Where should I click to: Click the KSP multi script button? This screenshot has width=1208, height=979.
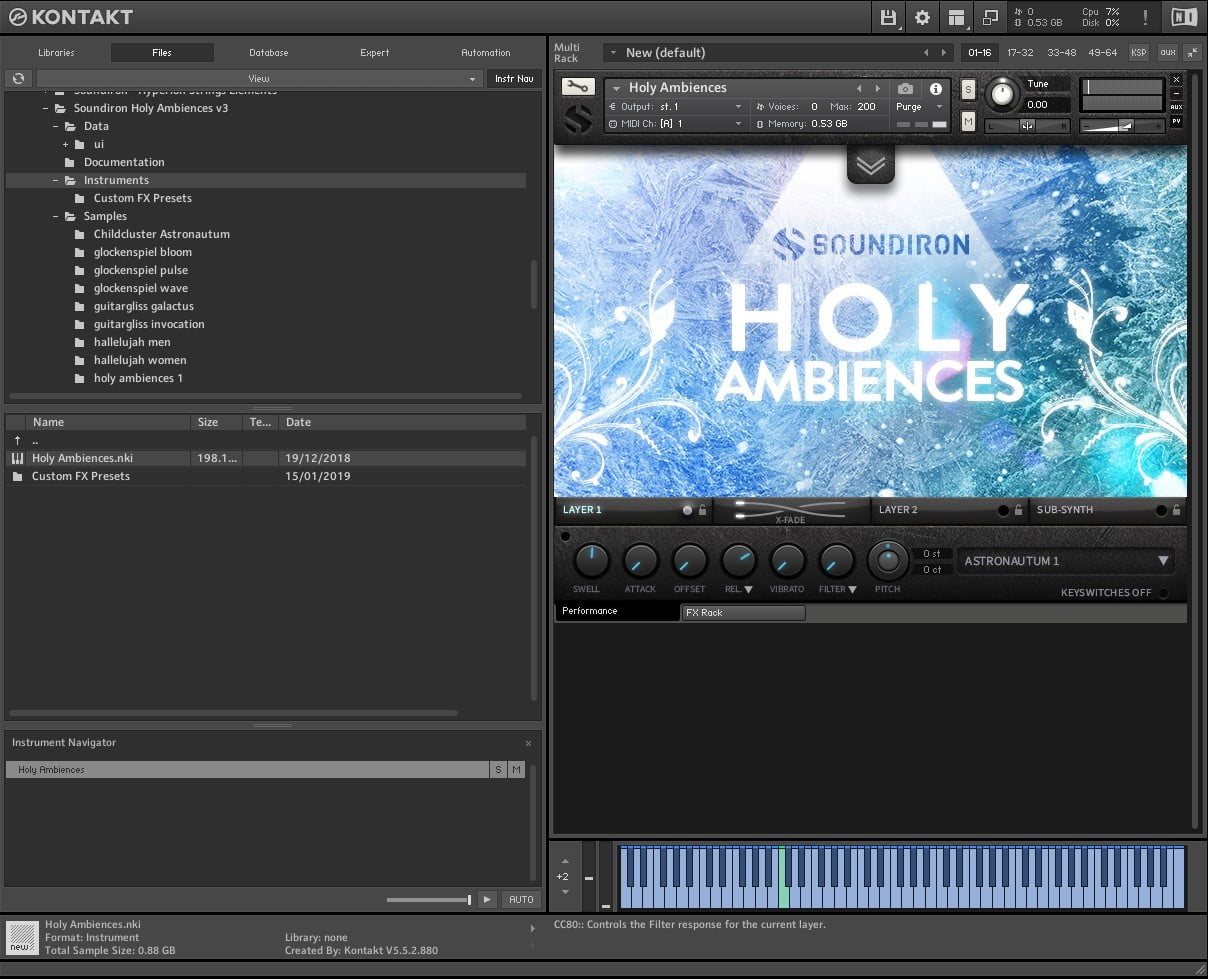pos(1138,52)
